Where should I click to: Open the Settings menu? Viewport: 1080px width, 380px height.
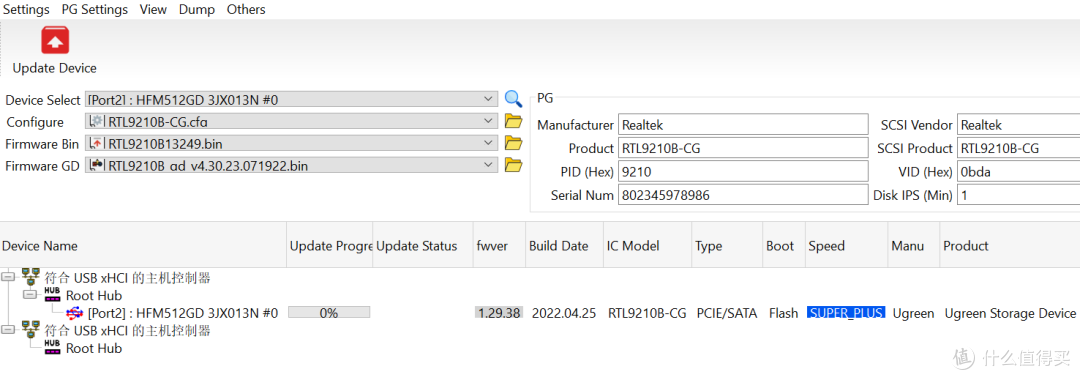(26, 10)
